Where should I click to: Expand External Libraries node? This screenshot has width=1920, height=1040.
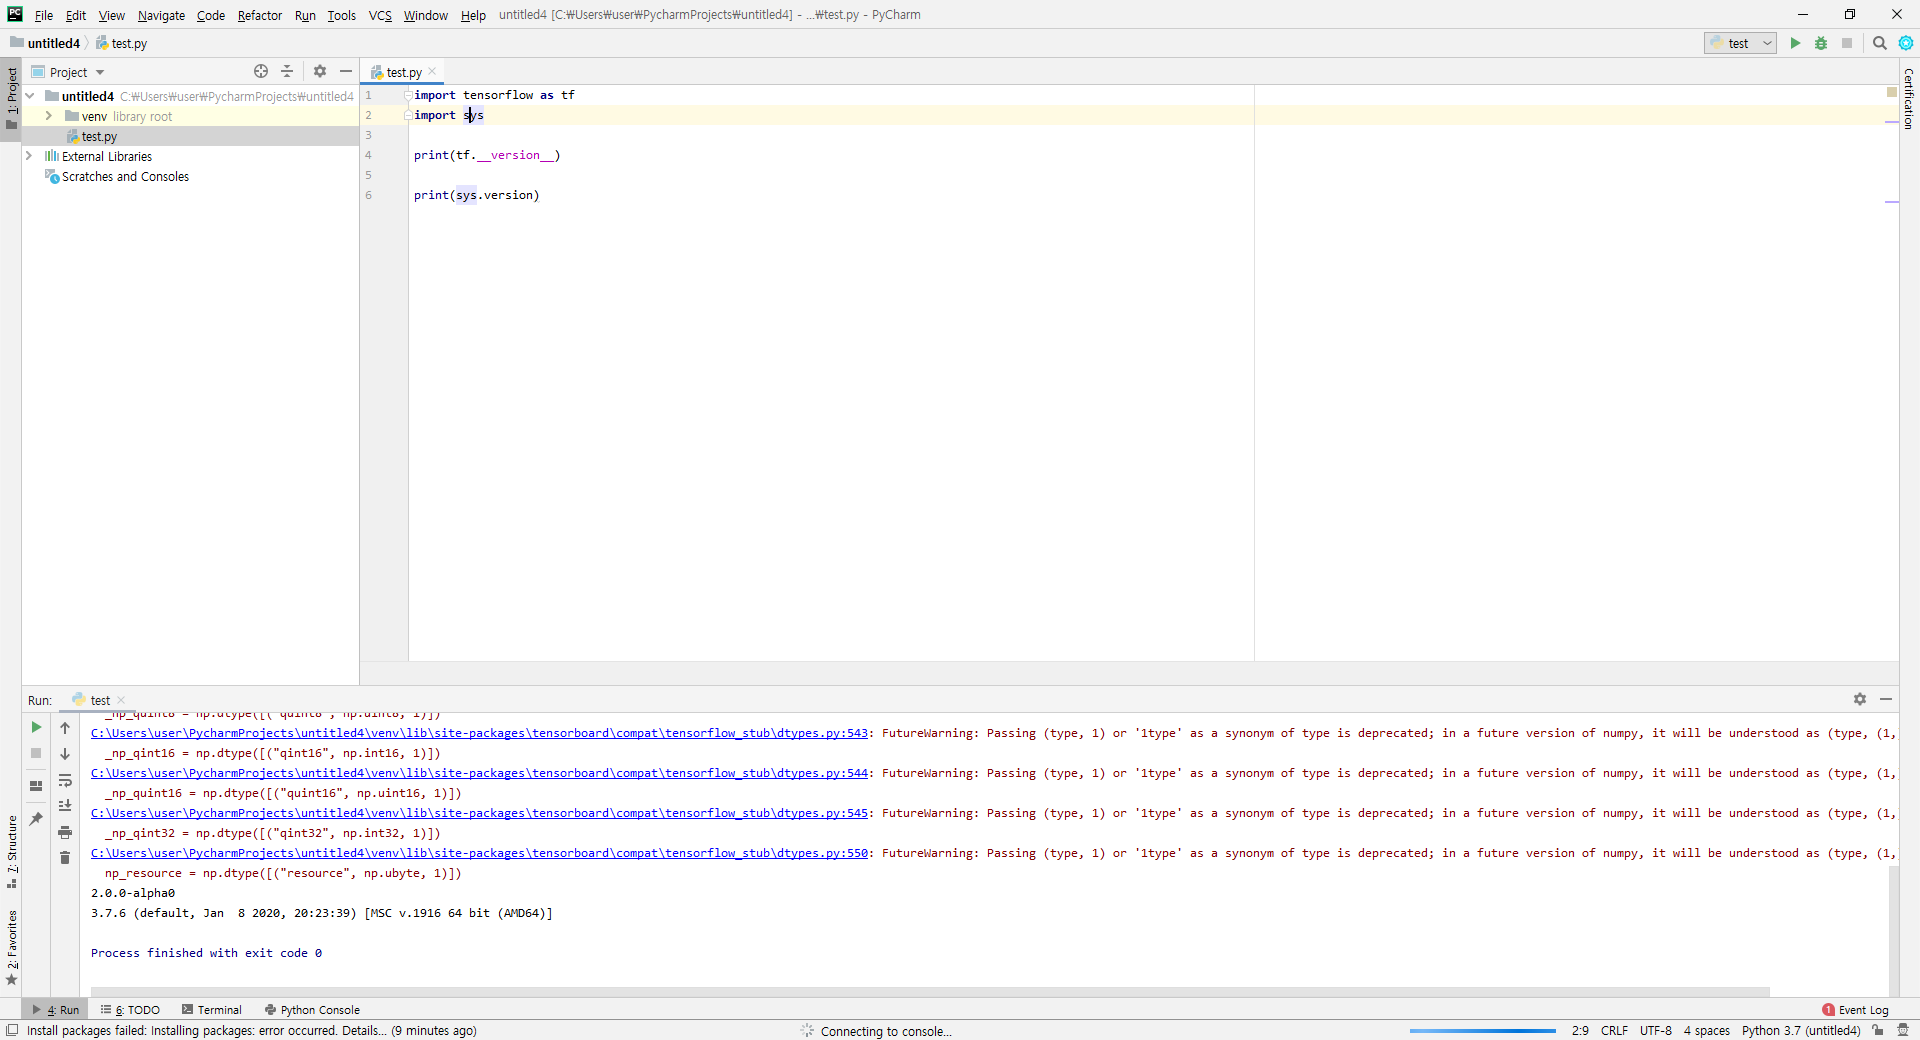[29, 156]
